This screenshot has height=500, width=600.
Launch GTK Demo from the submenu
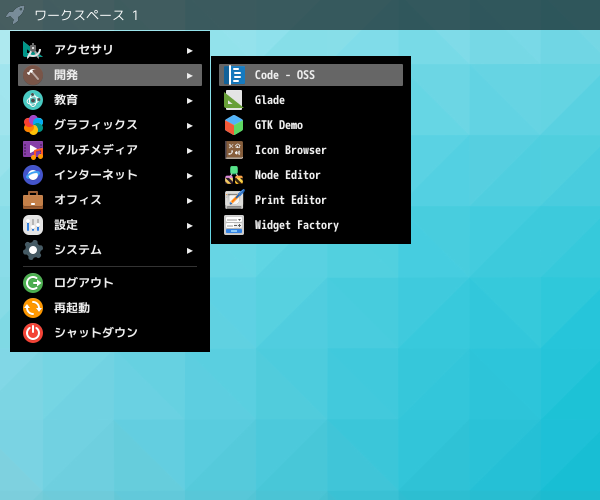[x=311, y=125]
